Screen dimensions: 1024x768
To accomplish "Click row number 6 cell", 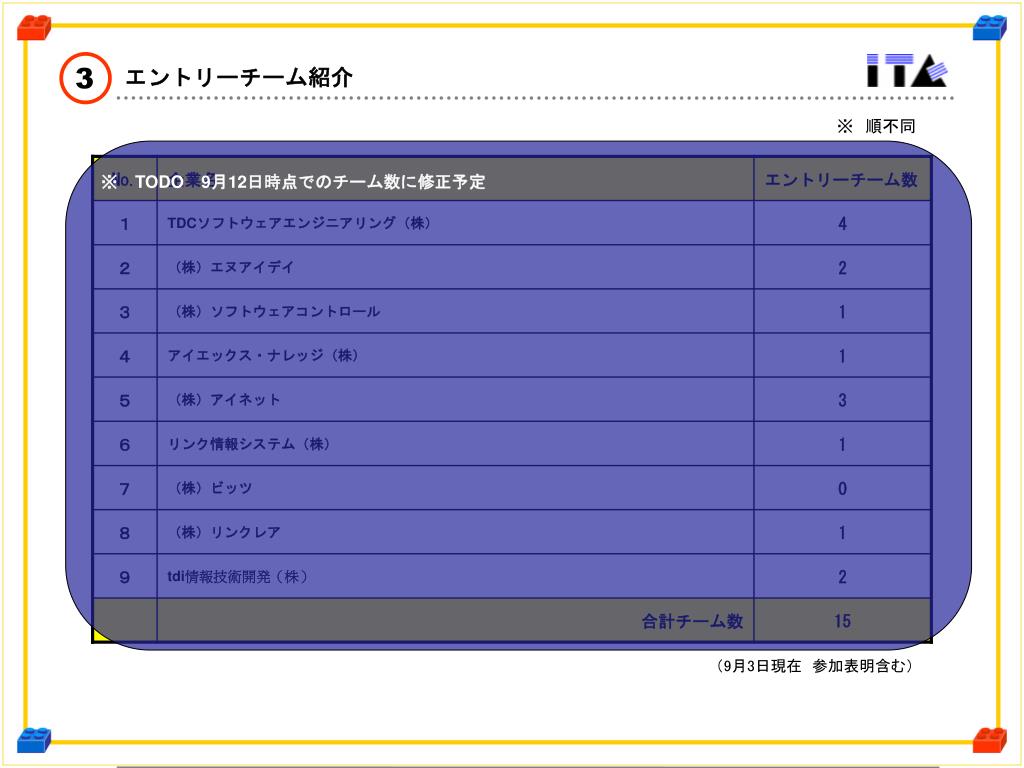I will click(125, 444).
